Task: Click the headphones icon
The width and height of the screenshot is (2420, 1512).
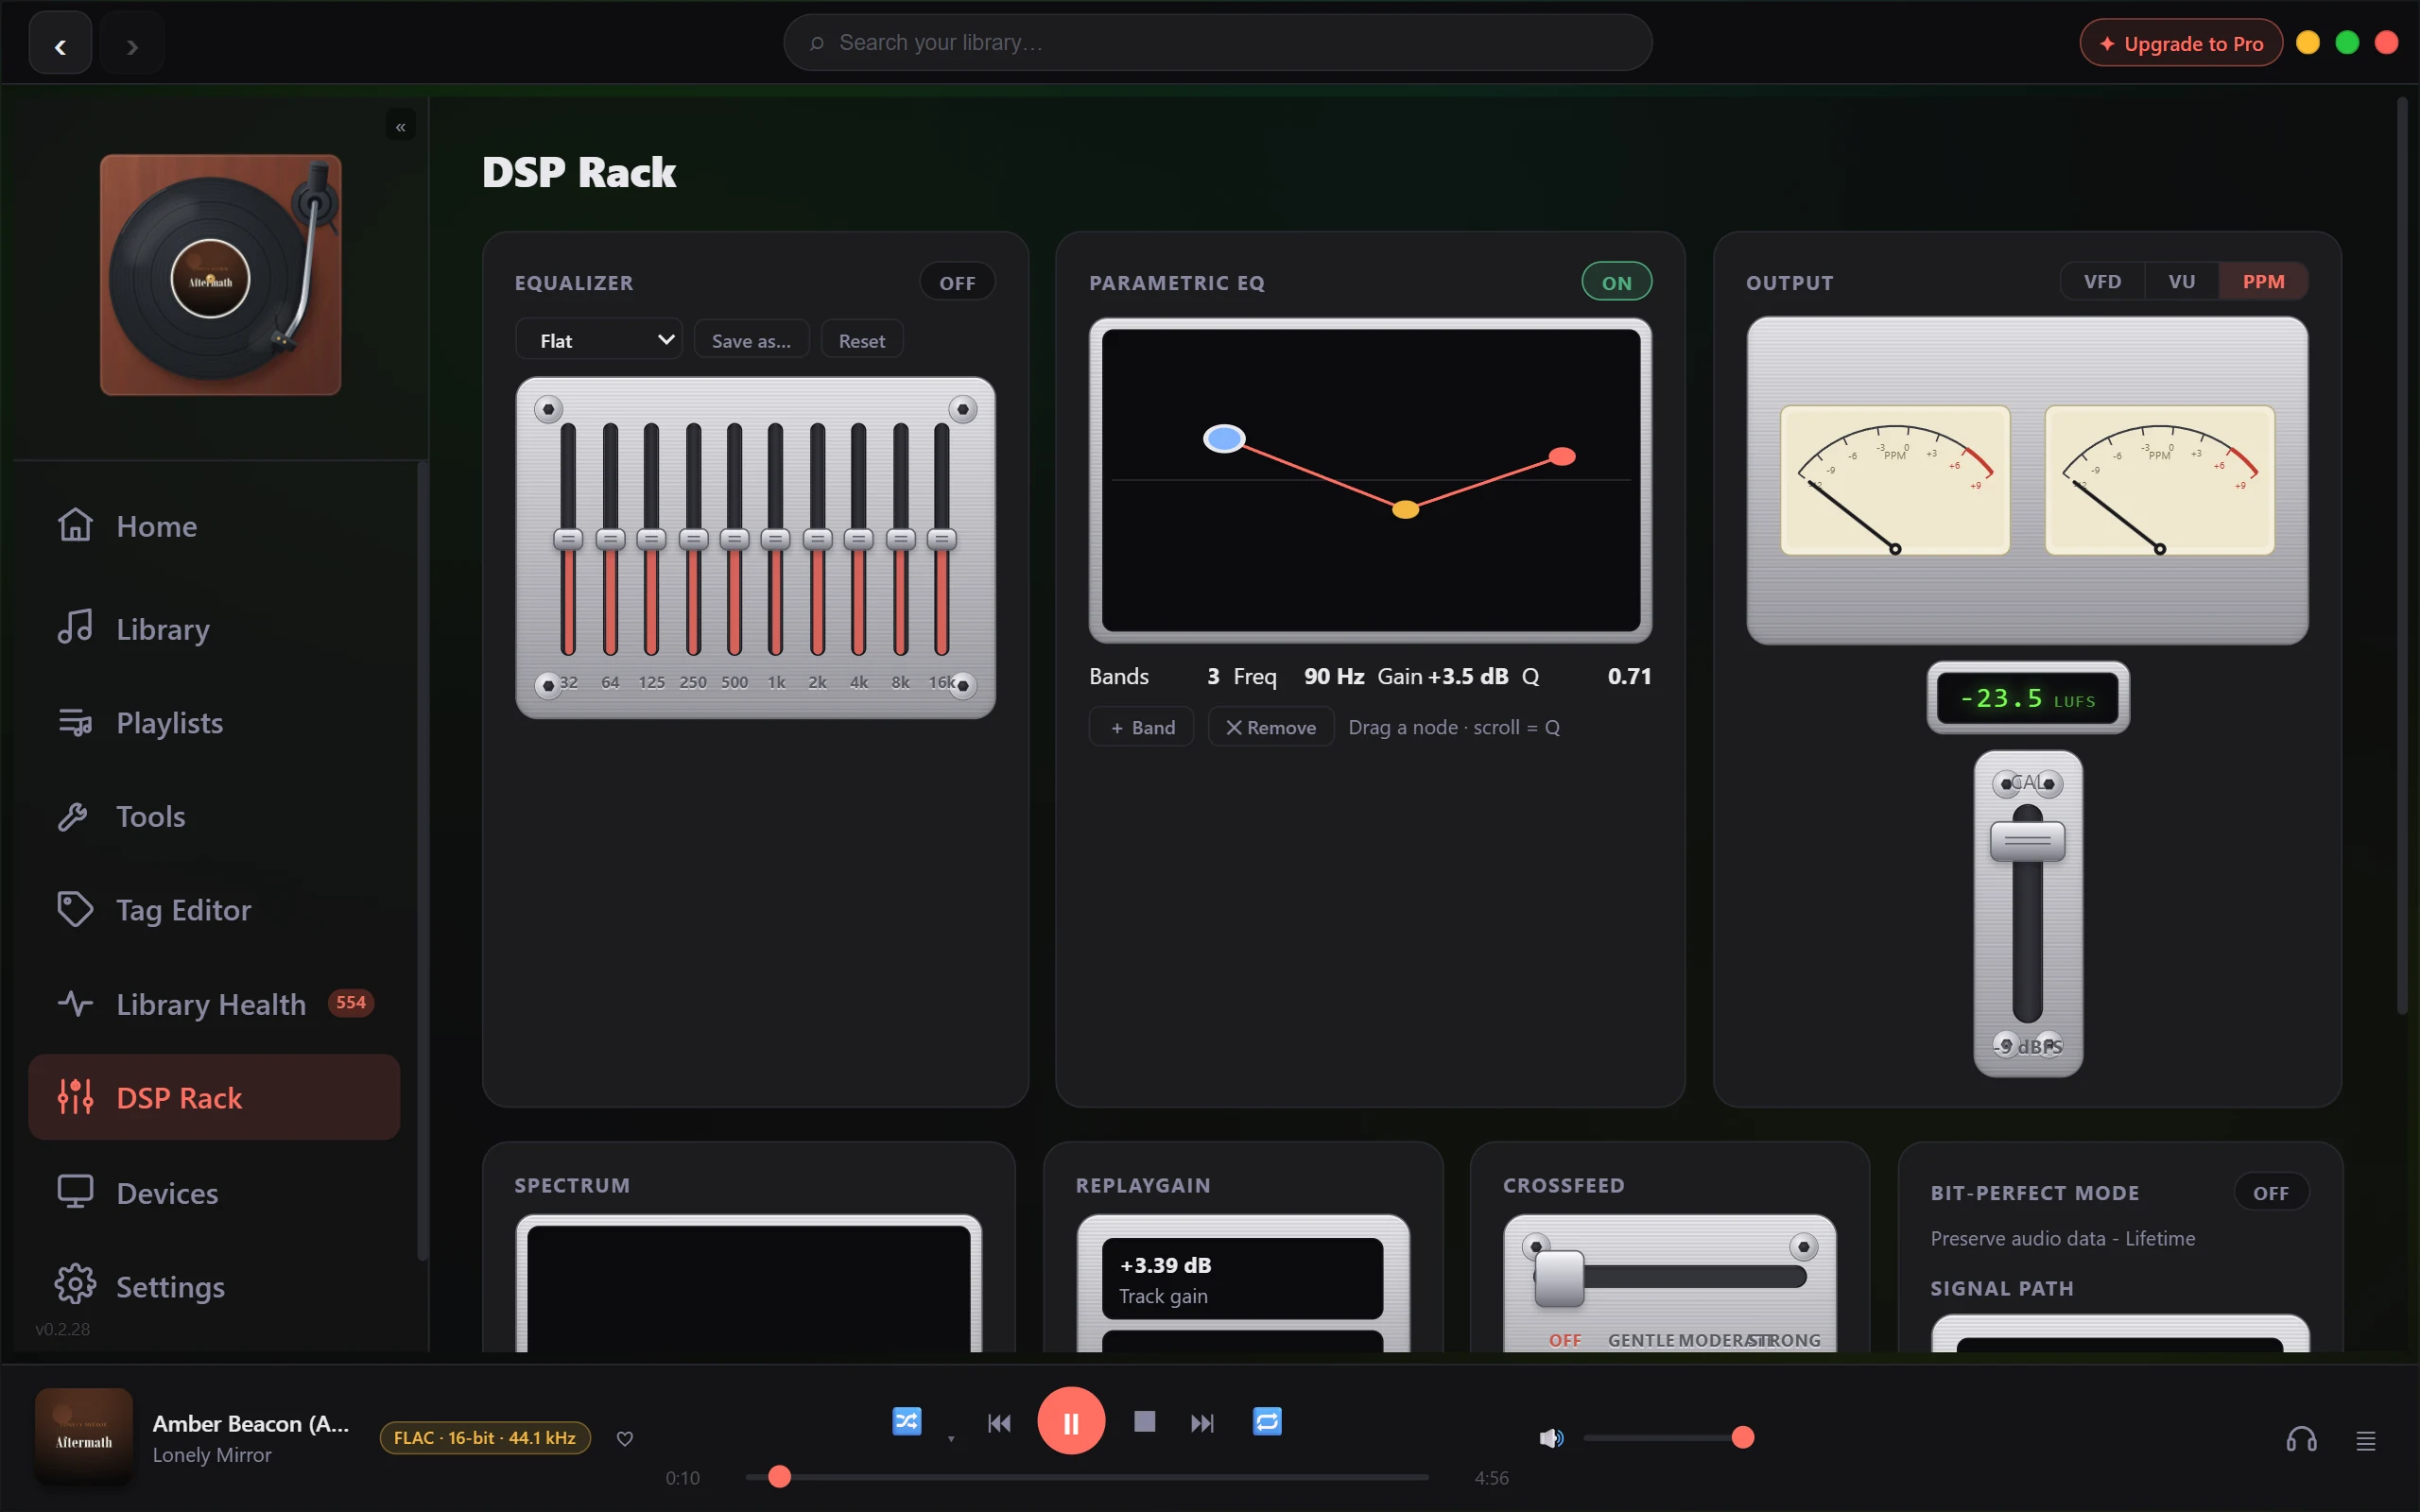Action: (2301, 1439)
